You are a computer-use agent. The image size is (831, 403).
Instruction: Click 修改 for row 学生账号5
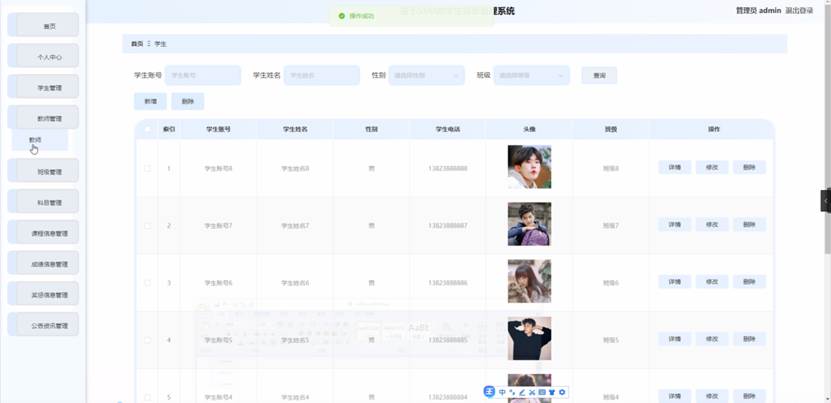click(712, 339)
